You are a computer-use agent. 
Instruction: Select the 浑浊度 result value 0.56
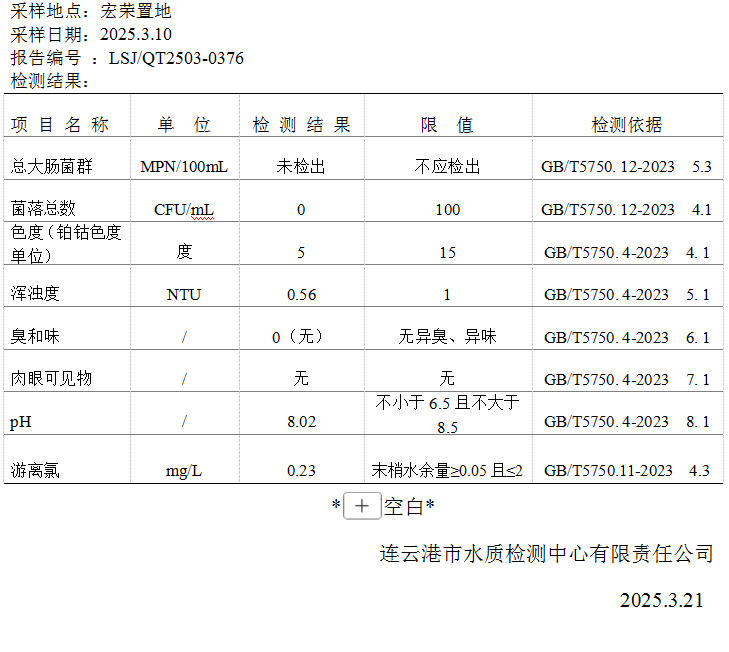point(301,294)
